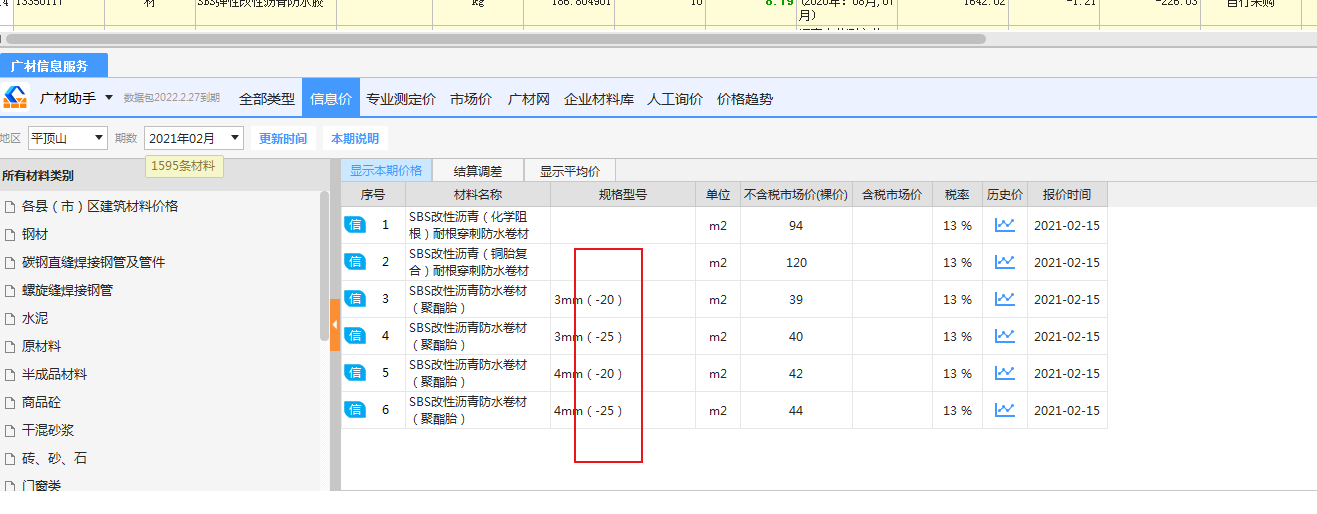The image size is (1317, 514).
Task: Switch to the 信息价 tab
Action: [x=330, y=99]
